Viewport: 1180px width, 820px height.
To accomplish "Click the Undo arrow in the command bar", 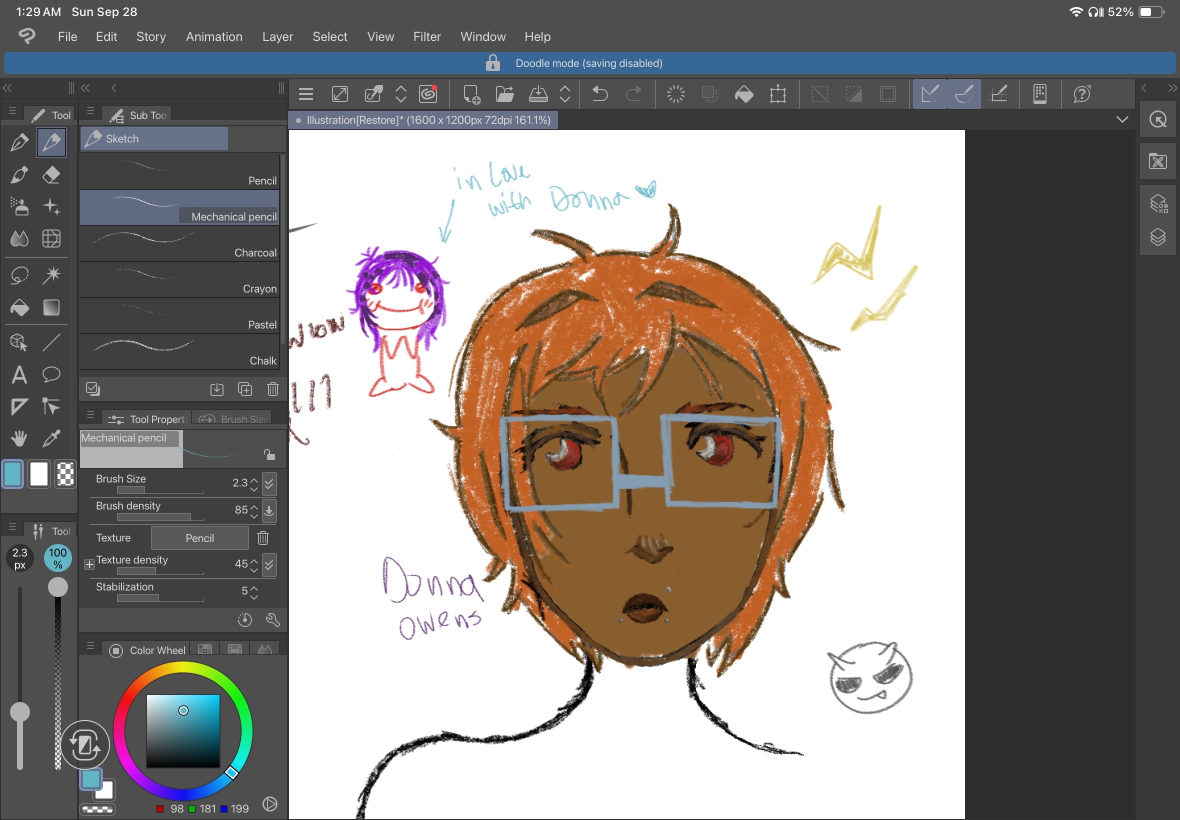I will tap(600, 94).
